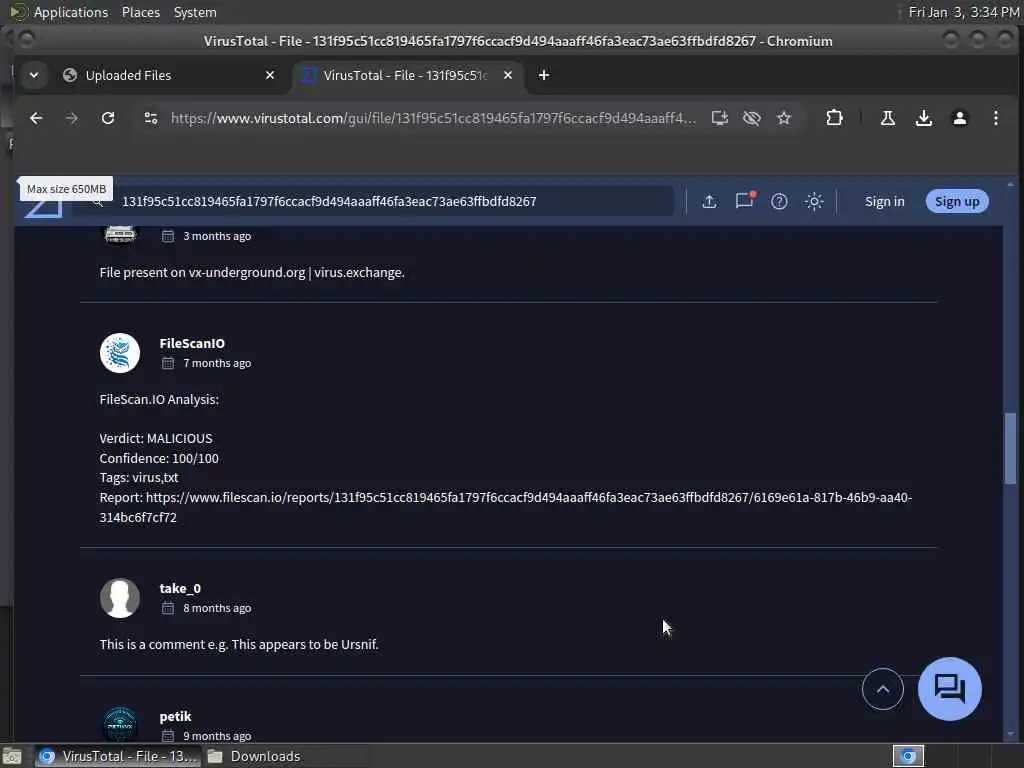This screenshot has height=768, width=1024.
Task: Open the filescan.io report URL
Action: coord(505,507)
